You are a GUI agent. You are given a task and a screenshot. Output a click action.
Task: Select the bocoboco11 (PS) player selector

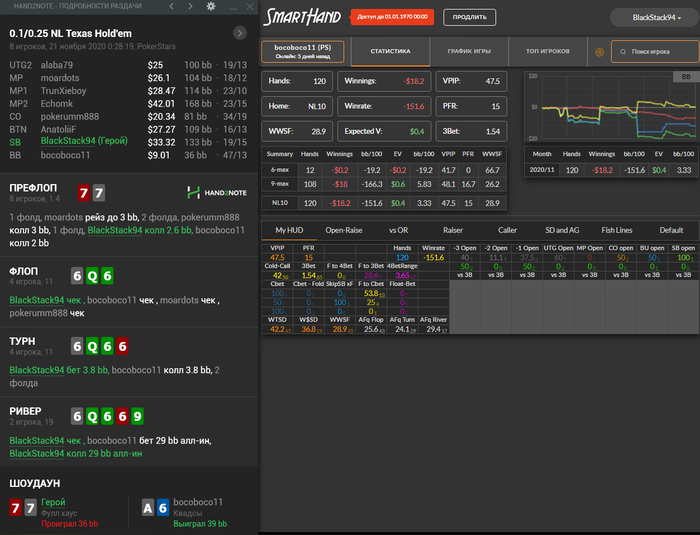[x=301, y=51]
